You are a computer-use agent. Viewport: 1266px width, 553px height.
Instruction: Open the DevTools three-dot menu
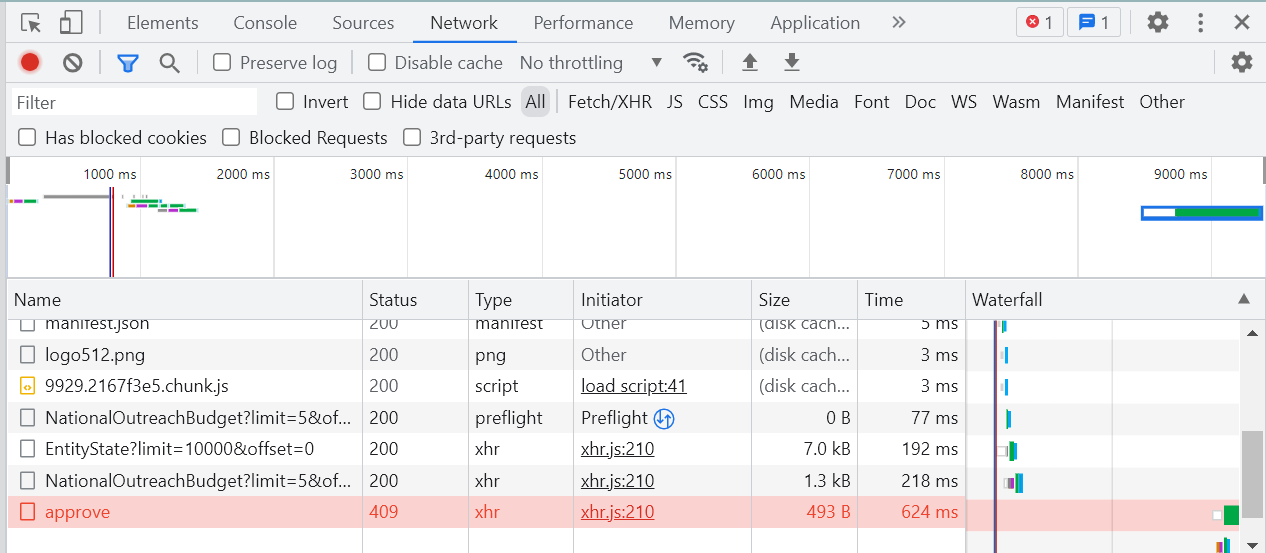(x=1201, y=22)
